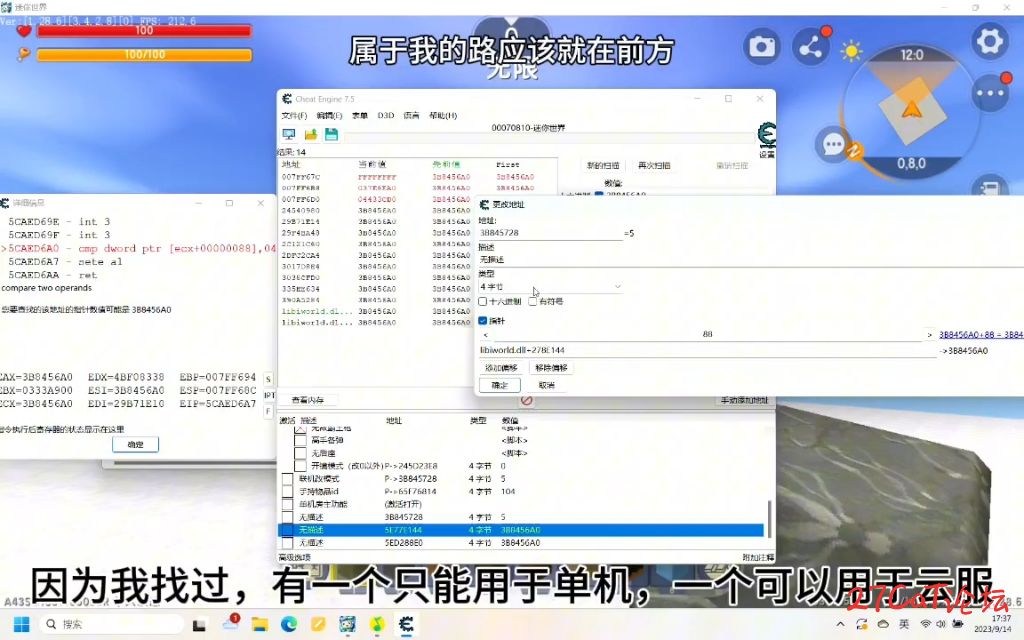Image resolution: width=1024 pixels, height=640 pixels.
Task: Click the 移除偏移 remove offset button
Action: 551,368
